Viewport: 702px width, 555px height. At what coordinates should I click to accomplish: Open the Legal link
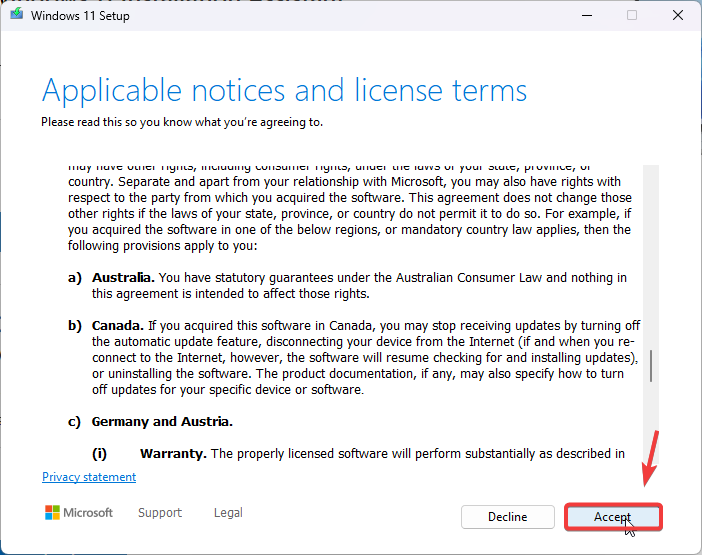(x=228, y=513)
